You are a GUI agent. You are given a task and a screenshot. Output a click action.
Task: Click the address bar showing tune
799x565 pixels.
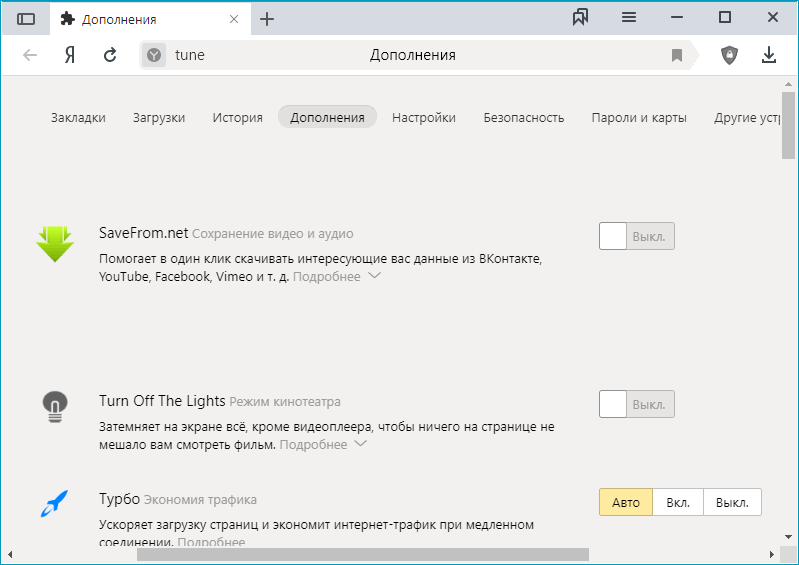(x=418, y=55)
